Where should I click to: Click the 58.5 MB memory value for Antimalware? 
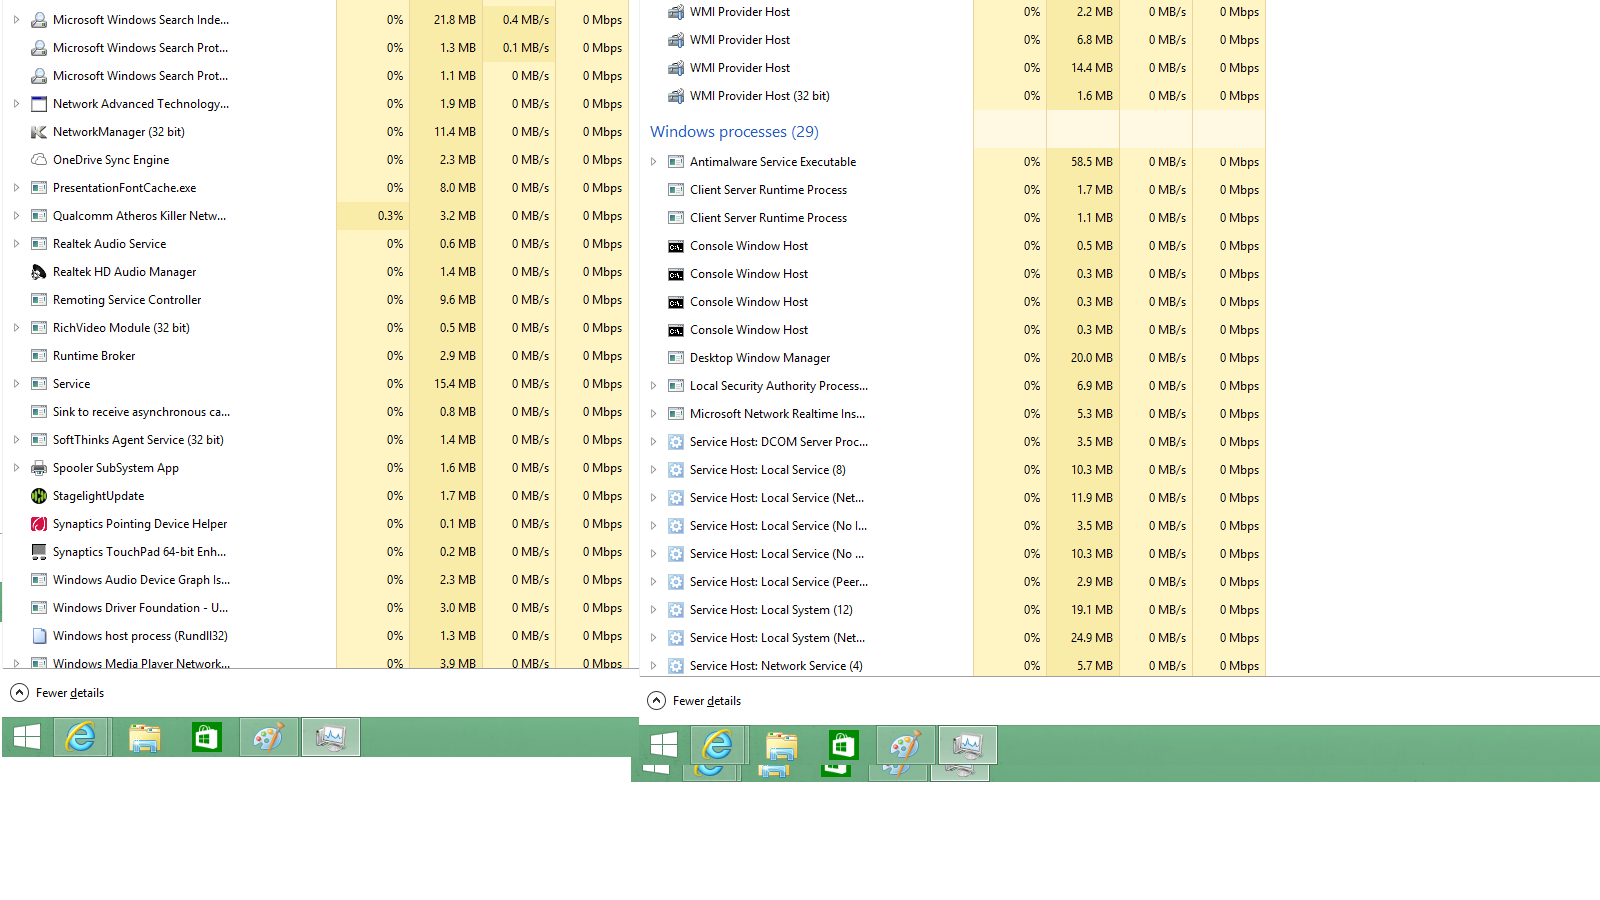[x=1091, y=162]
